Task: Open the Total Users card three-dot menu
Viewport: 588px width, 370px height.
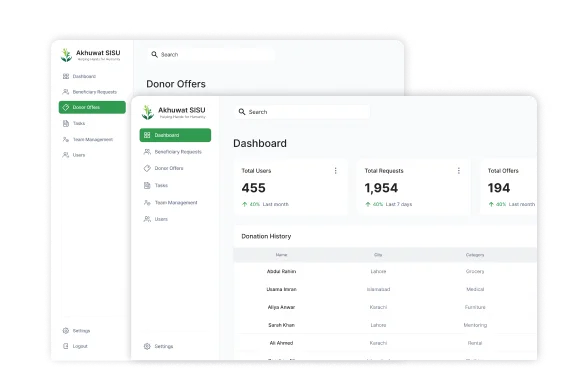Action: pyautogui.click(x=335, y=171)
